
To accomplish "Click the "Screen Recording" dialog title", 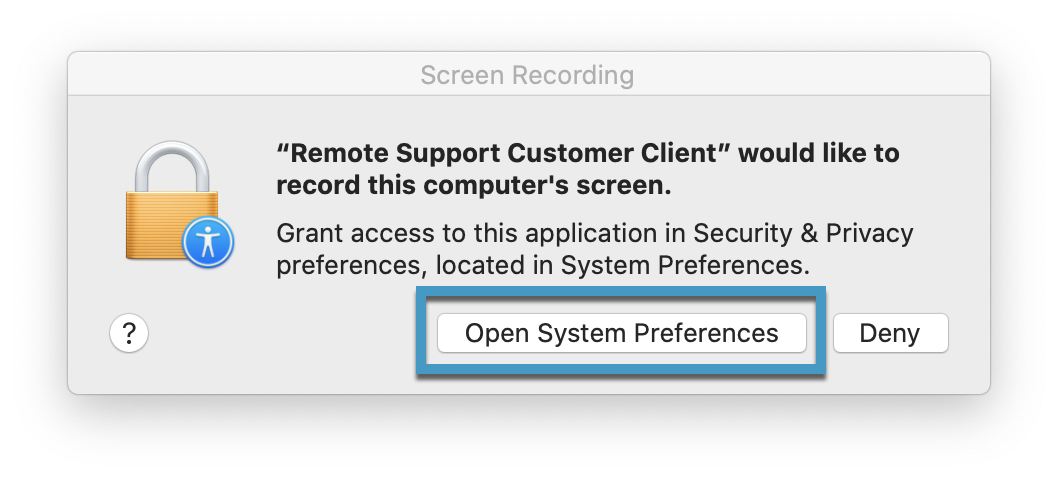I will tap(527, 75).
